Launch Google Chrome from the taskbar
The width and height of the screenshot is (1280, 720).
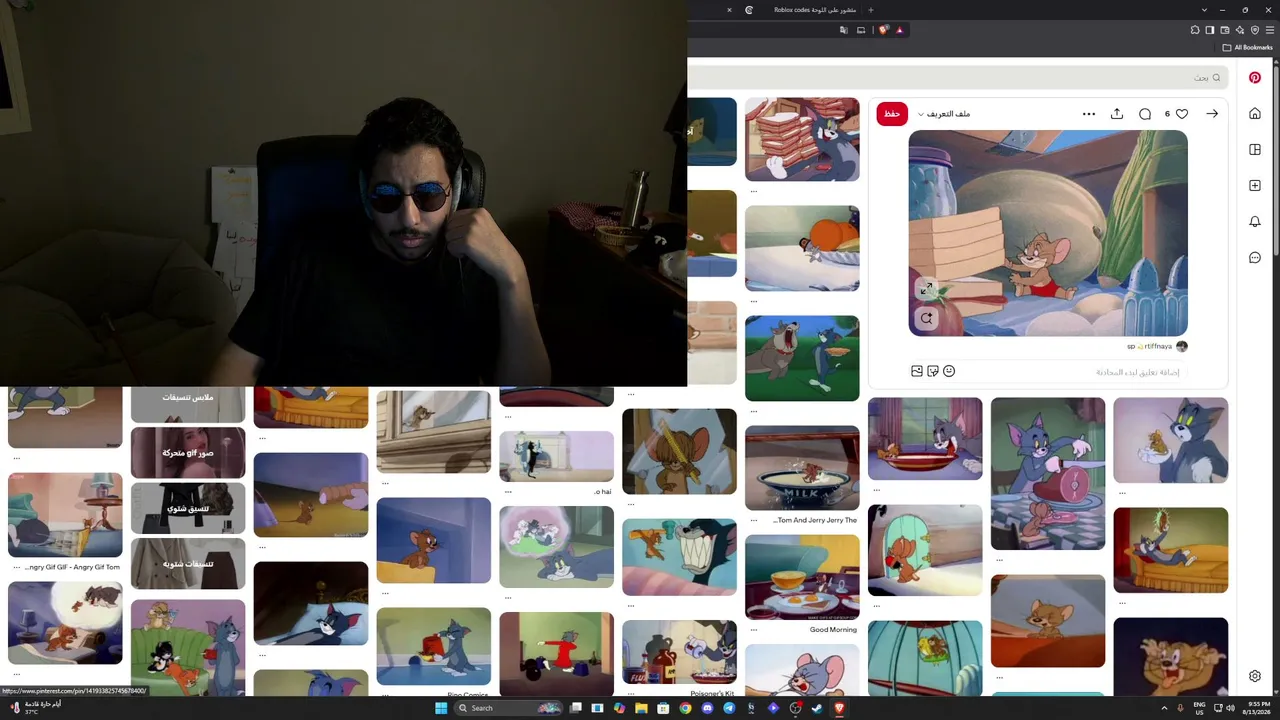(x=685, y=708)
